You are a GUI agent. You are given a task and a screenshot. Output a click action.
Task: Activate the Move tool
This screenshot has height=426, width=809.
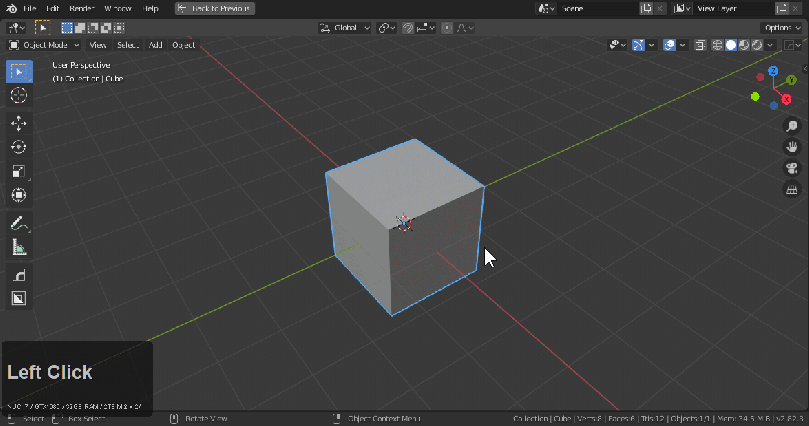coord(18,123)
